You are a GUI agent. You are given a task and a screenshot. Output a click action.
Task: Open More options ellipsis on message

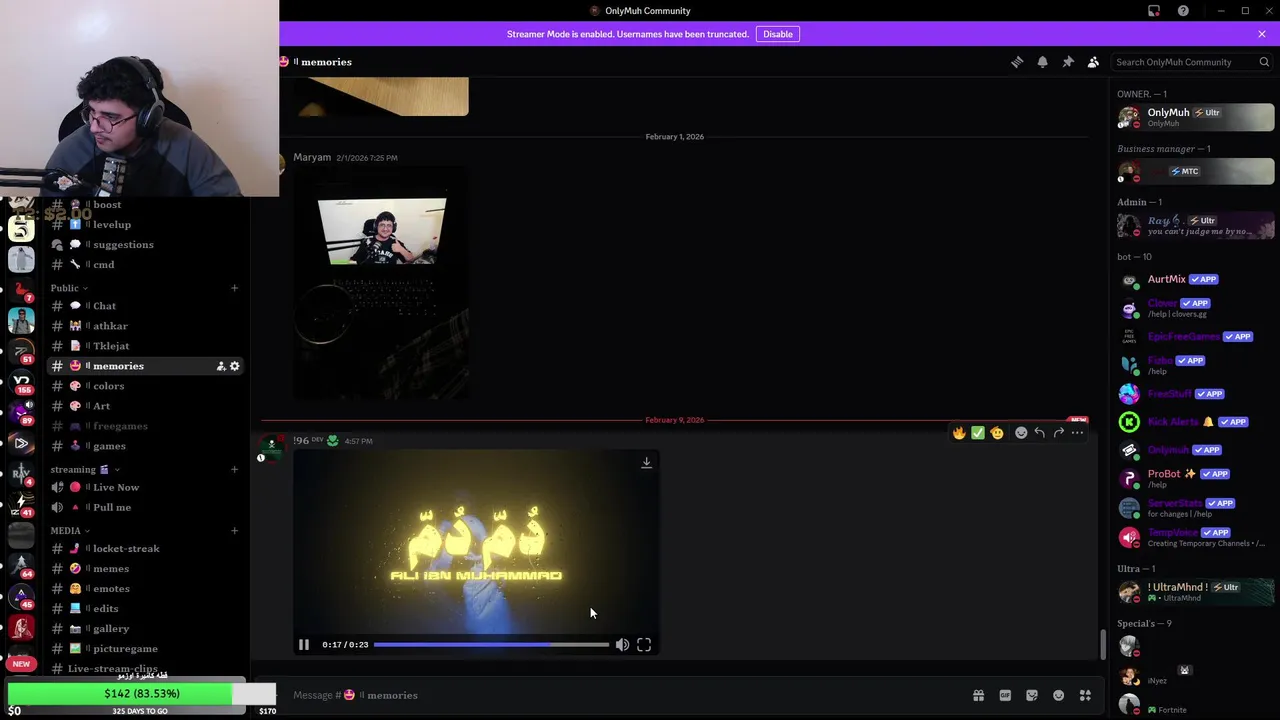(1077, 433)
